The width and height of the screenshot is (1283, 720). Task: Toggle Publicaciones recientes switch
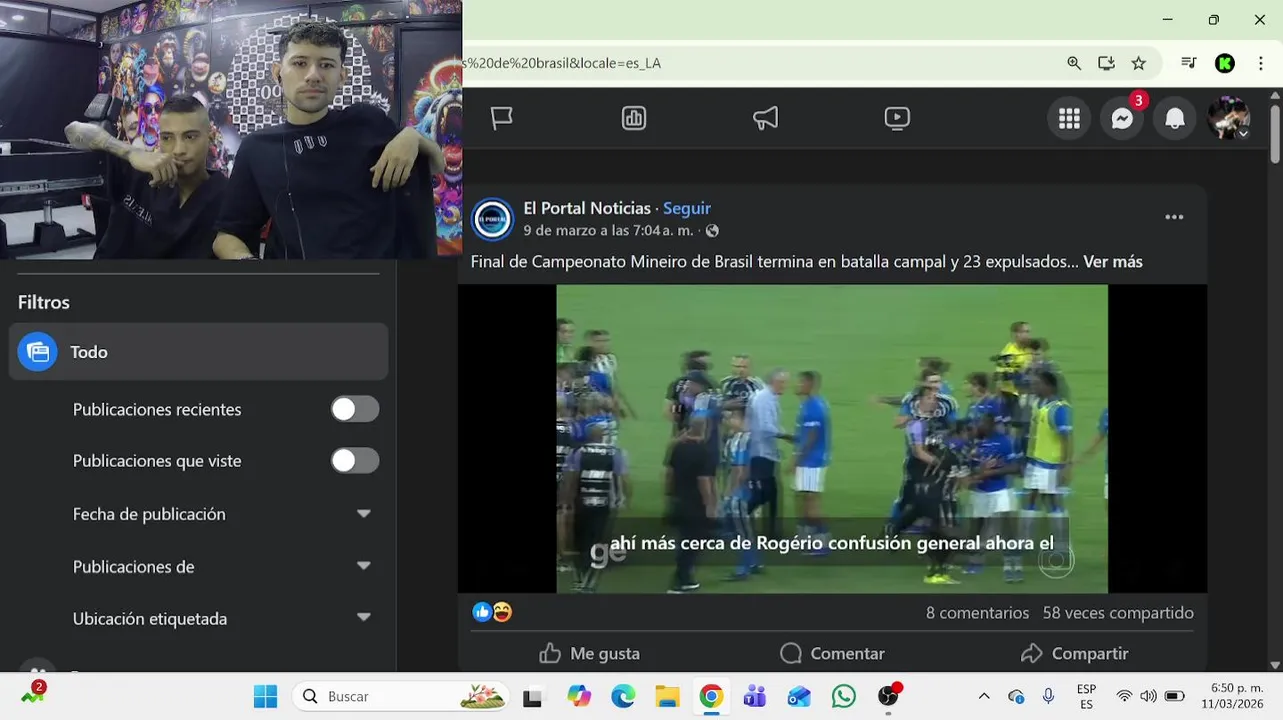355,409
